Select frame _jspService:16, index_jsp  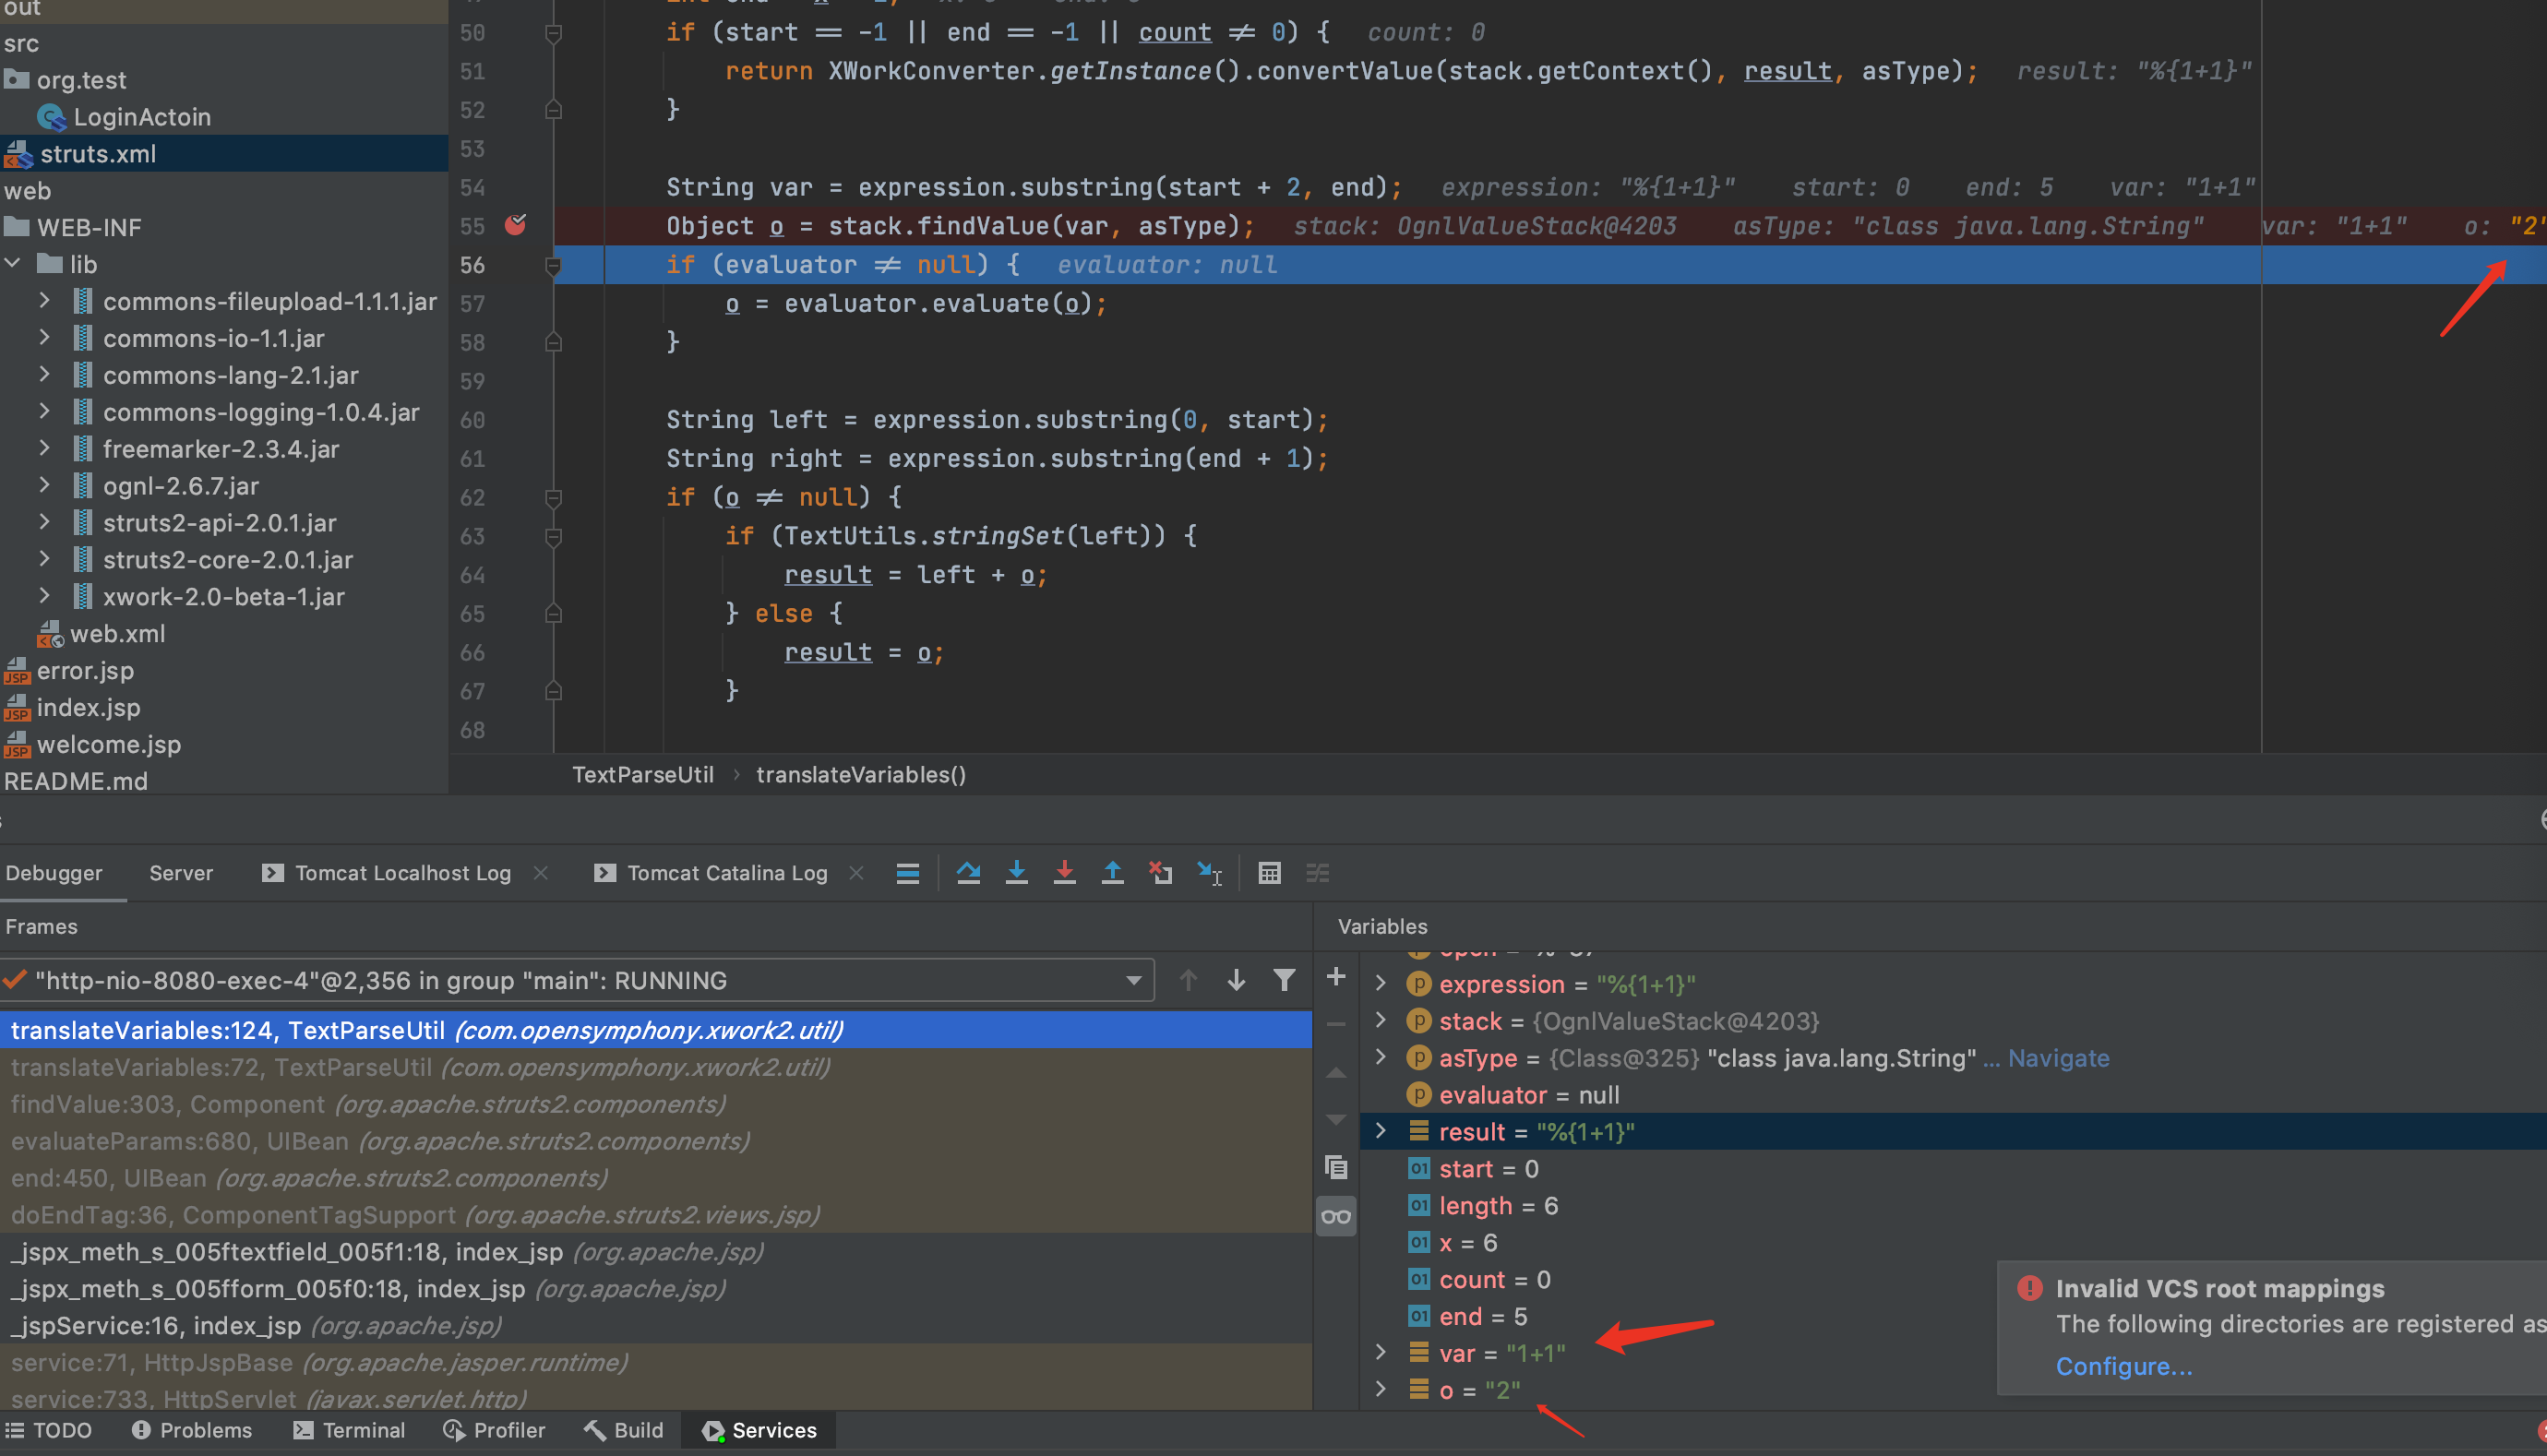[x=656, y=1325]
